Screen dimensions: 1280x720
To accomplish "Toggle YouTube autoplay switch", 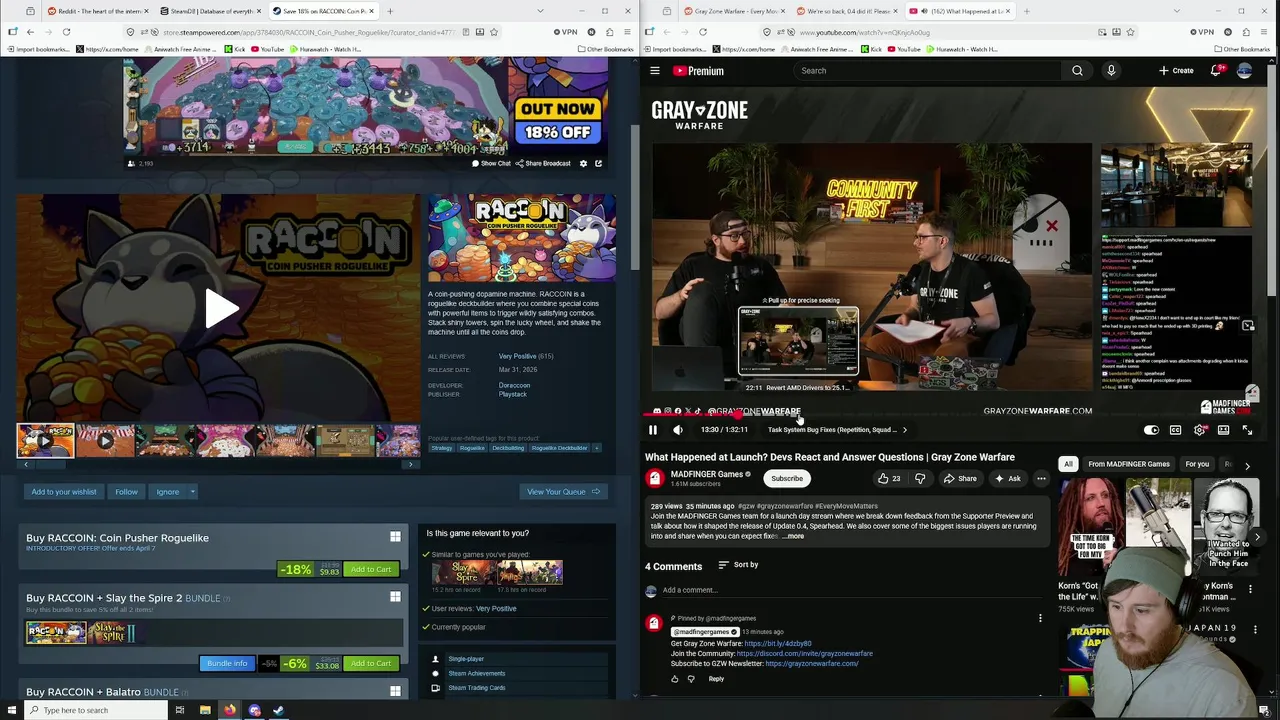I will coord(1151,430).
